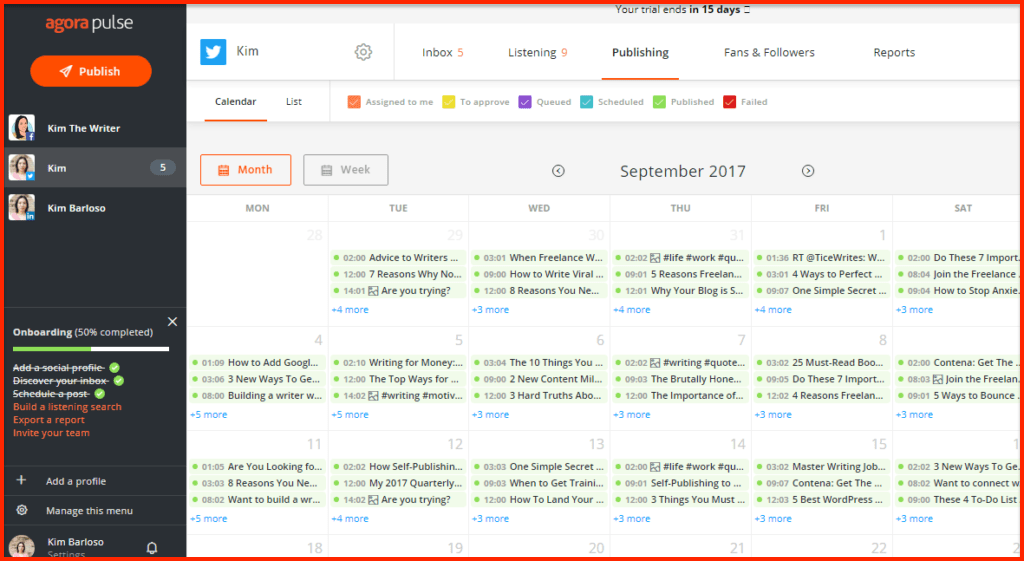Go to previous month with left arrow

[x=558, y=171]
